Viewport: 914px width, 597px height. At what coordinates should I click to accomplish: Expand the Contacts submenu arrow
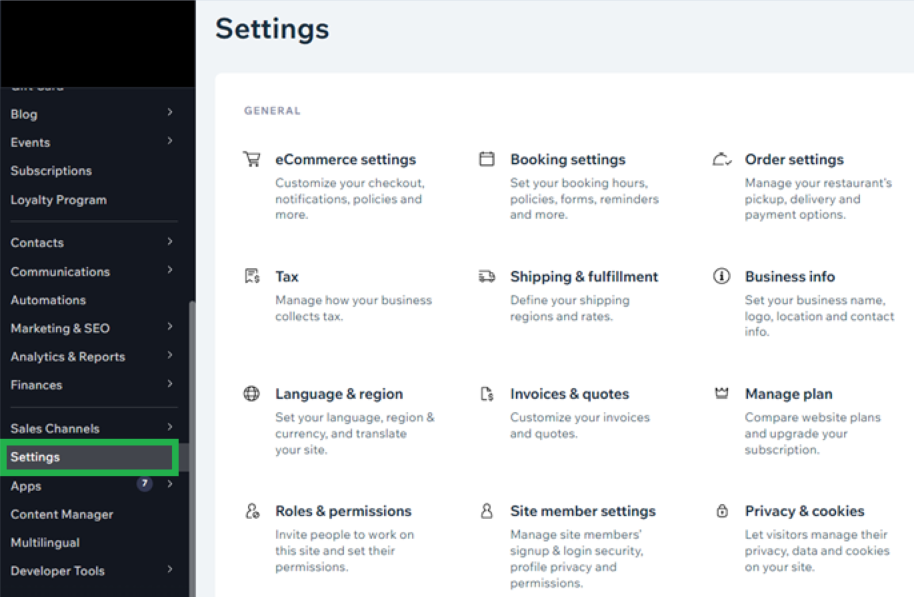170,242
